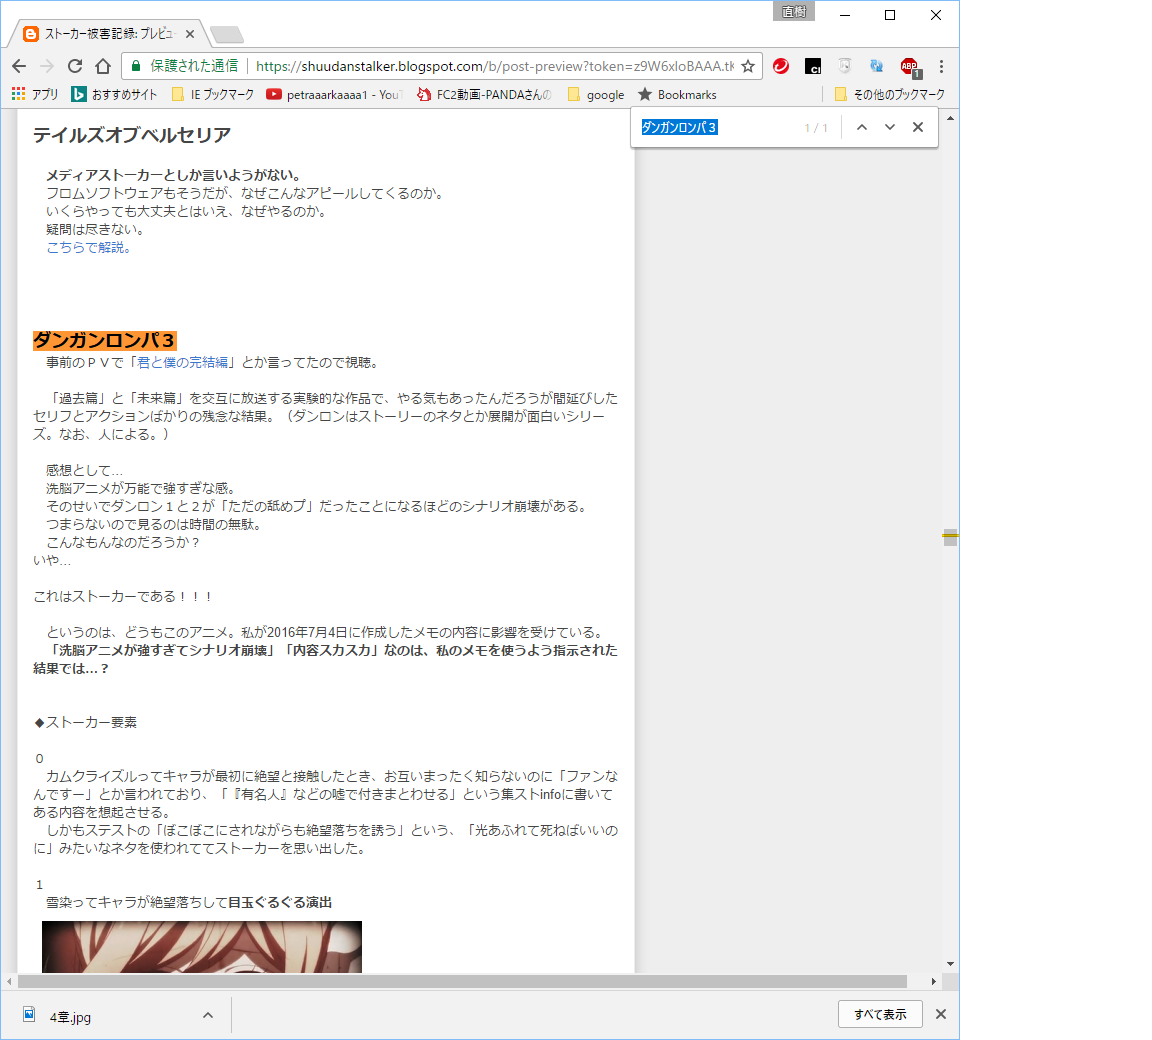Click the horizontal scrollbar left arrow
Screen dimensions: 1152x1040
click(9, 981)
